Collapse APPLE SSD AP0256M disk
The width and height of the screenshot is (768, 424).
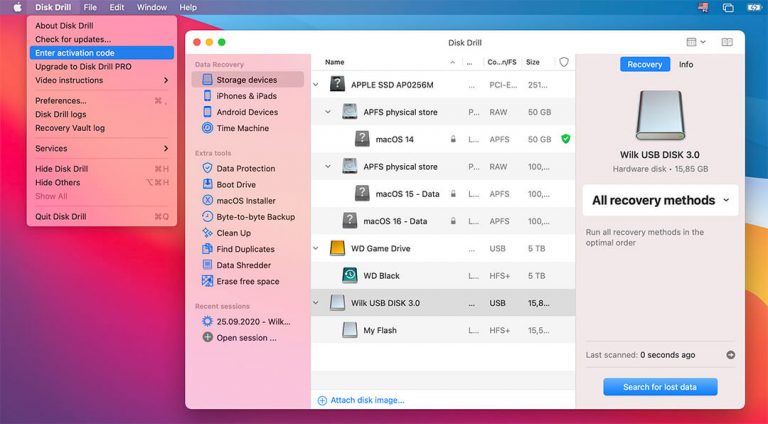click(x=316, y=85)
